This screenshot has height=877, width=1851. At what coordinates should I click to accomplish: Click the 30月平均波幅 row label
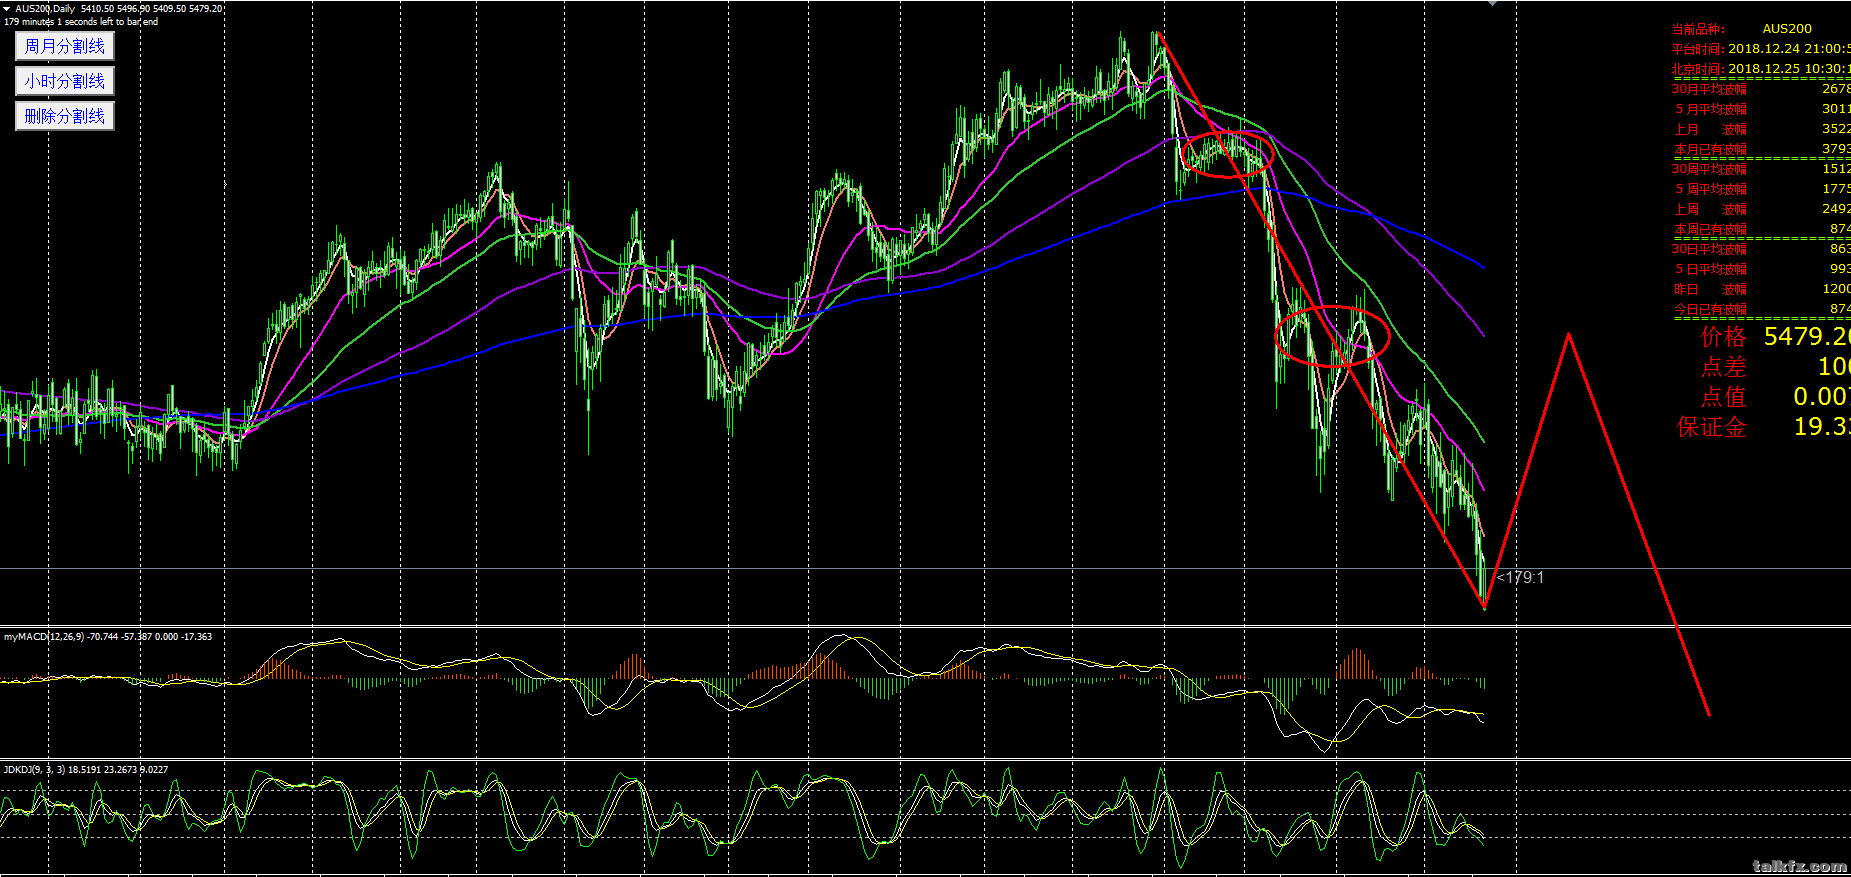point(1709,89)
